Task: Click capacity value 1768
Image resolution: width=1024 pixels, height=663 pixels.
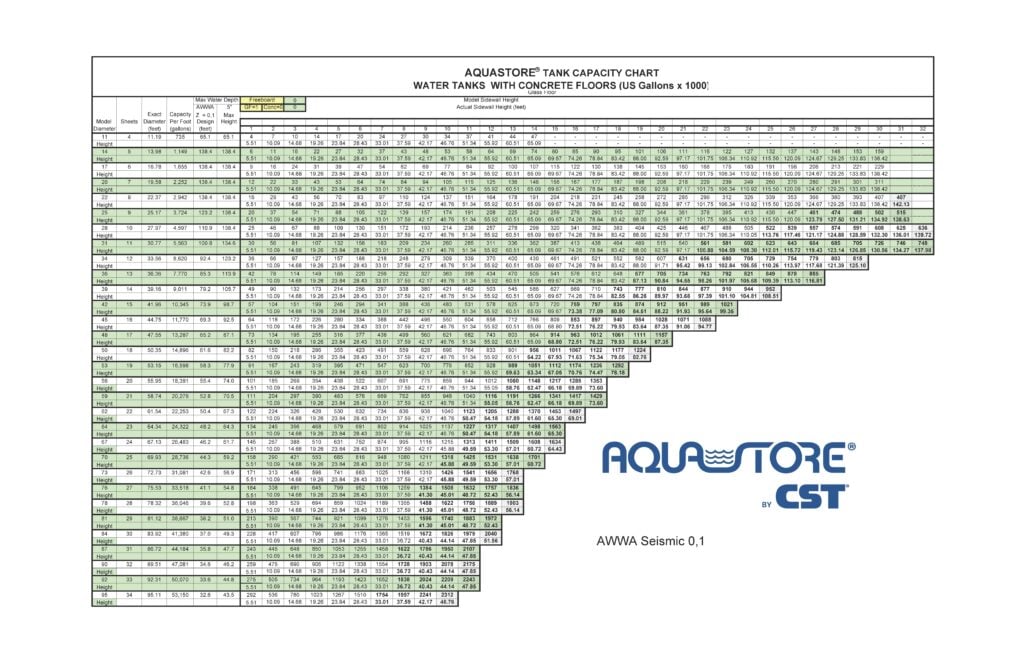Action: click(x=512, y=473)
